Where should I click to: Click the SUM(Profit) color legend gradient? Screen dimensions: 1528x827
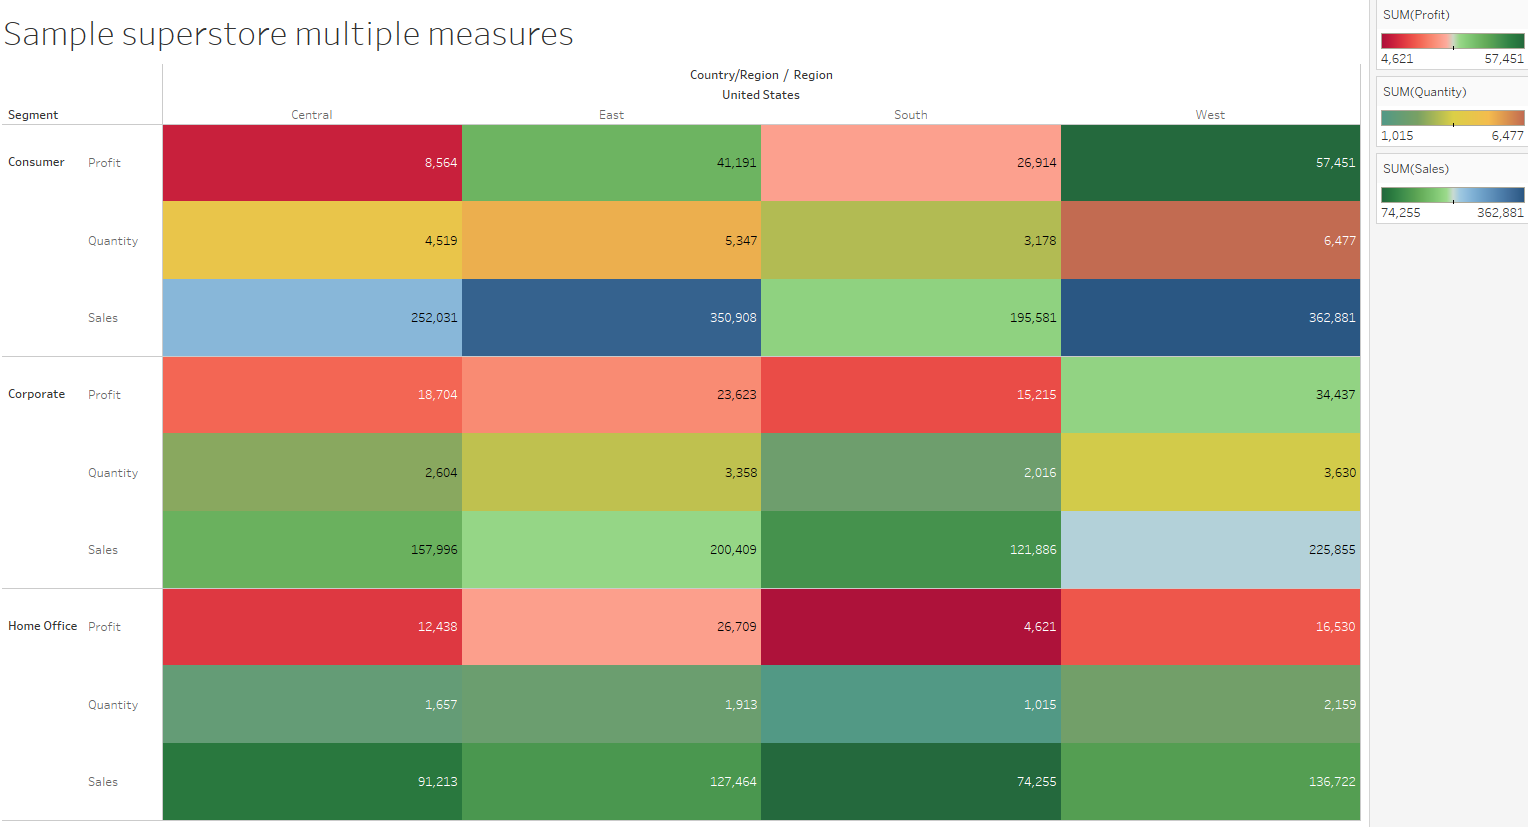pyautogui.click(x=1452, y=41)
